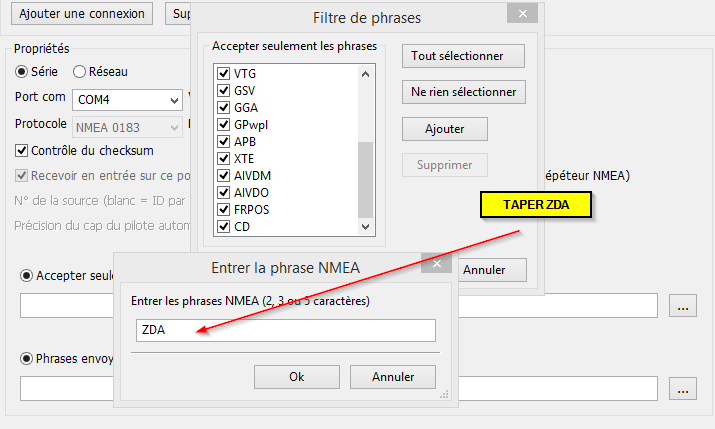This screenshot has height=429, width=715.
Task: Open ellipsis button beside accepted phrases field
Action: 683,306
